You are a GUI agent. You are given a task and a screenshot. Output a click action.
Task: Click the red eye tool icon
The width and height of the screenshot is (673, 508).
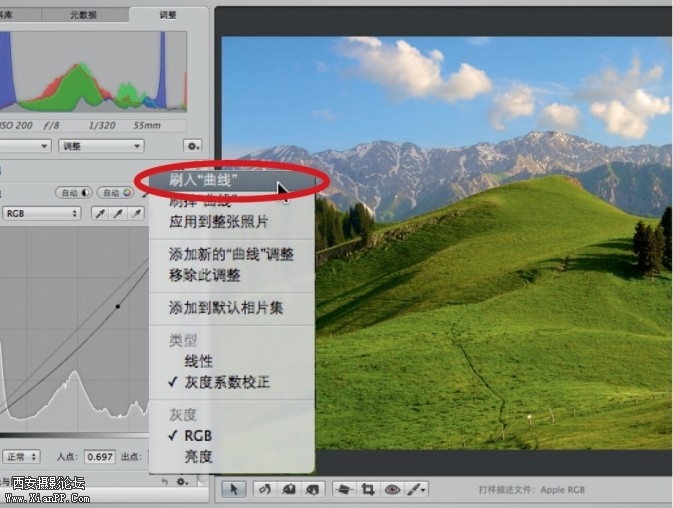(392, 489)
